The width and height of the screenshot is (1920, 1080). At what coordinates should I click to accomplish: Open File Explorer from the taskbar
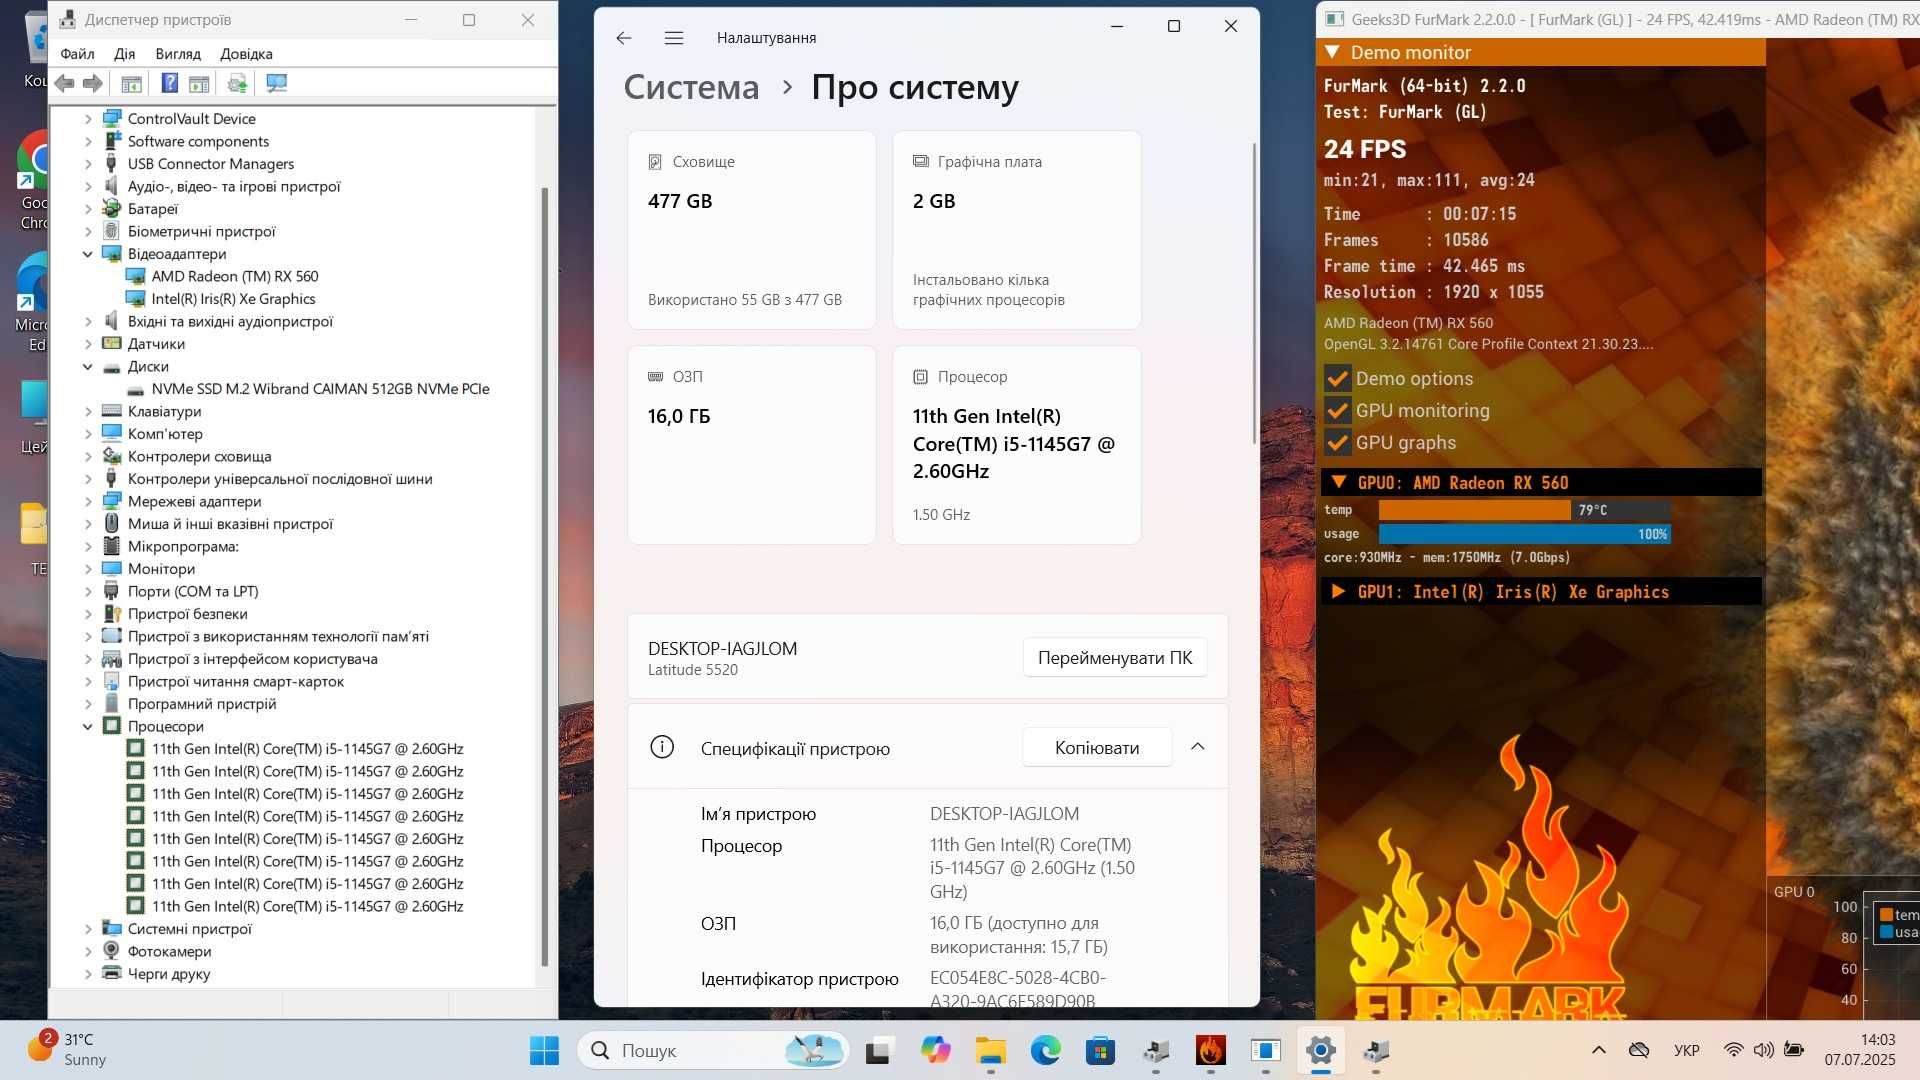tap(991, 1050)
